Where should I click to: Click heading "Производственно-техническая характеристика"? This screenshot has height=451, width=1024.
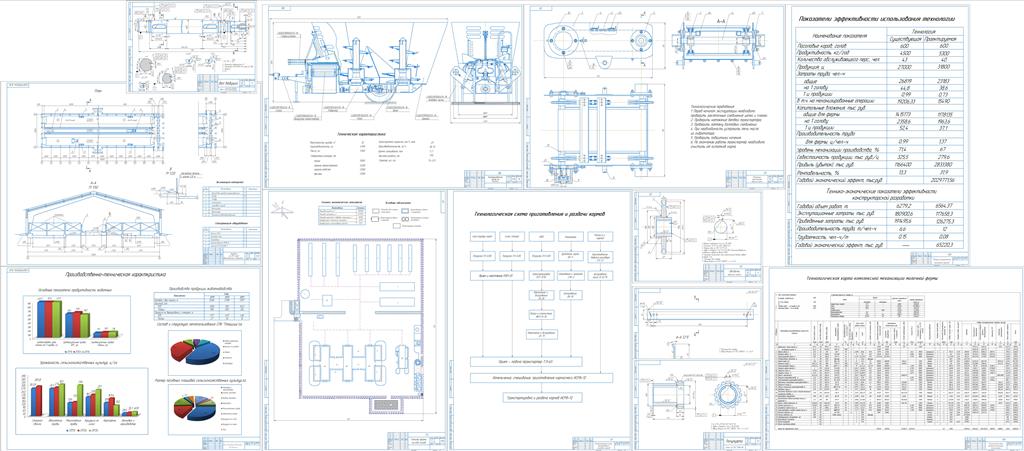point(117,275)
